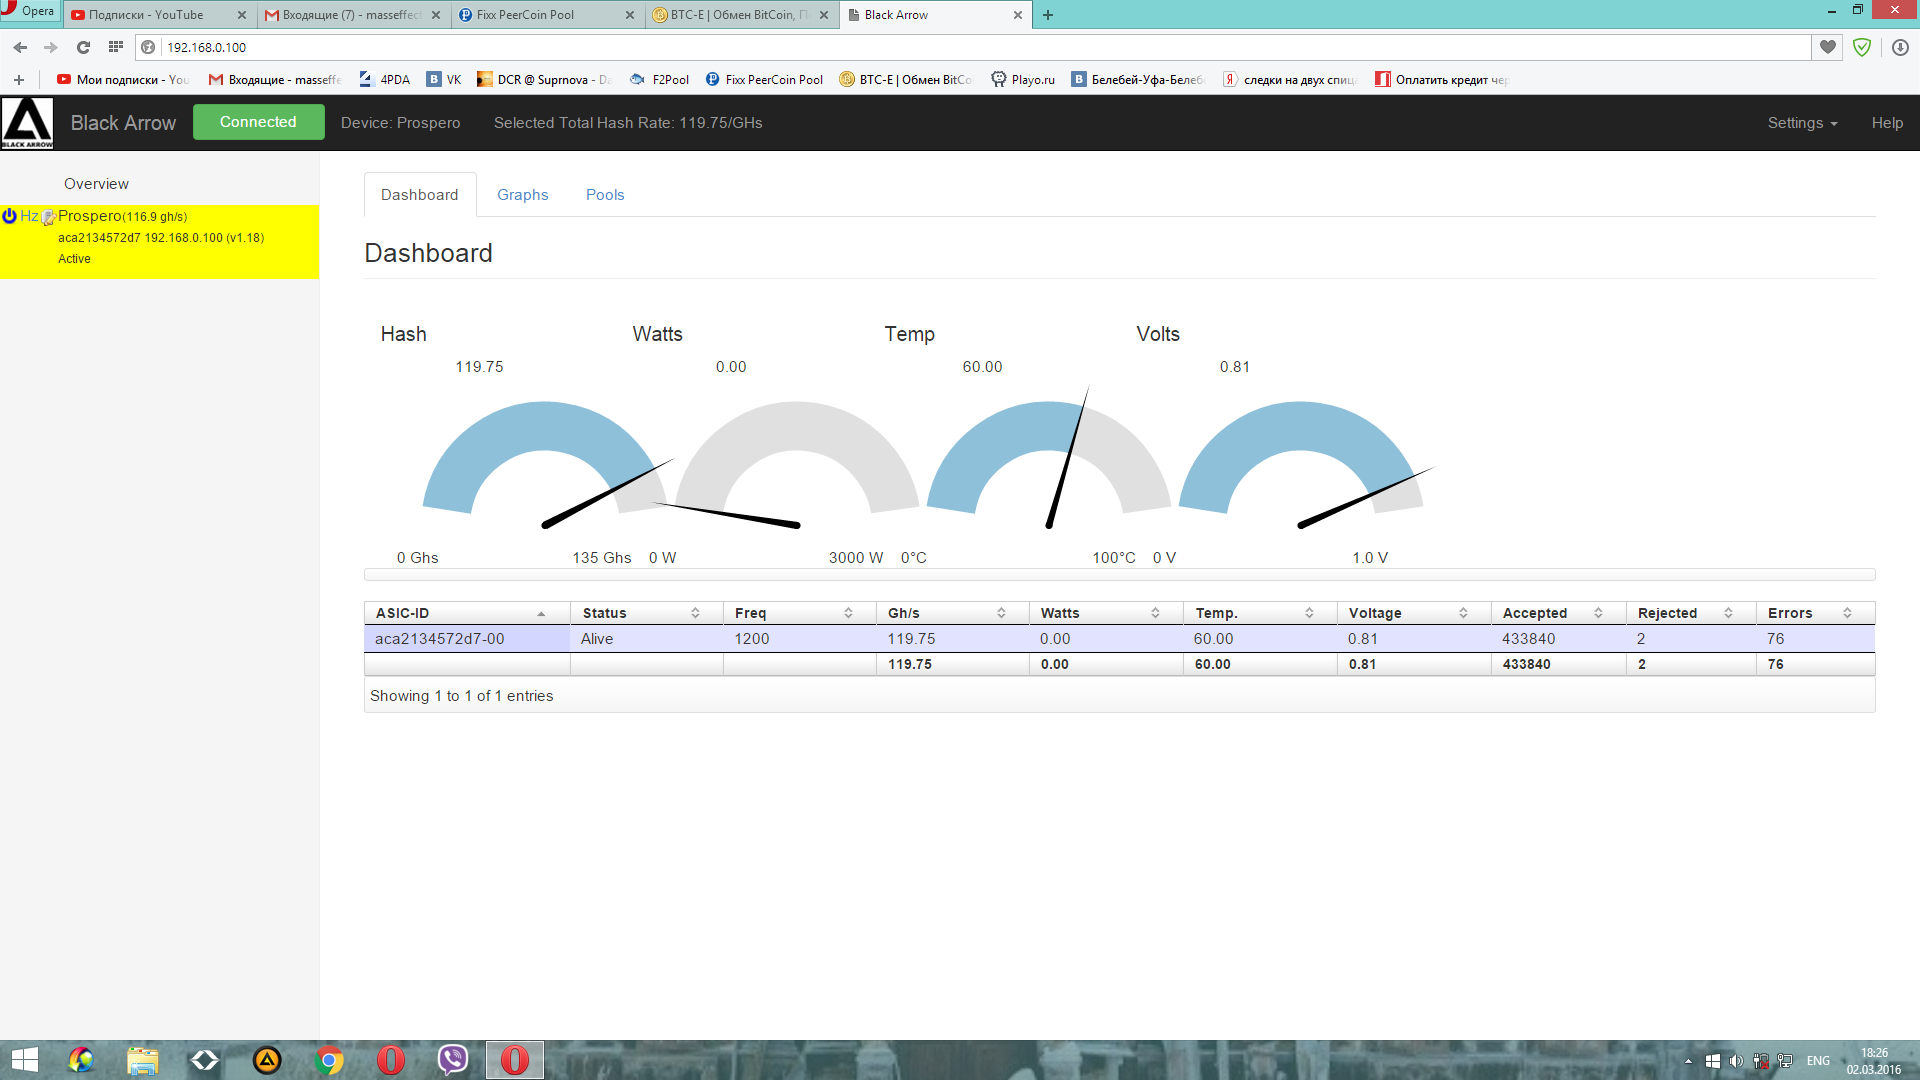The width and height of the screenshot is (1920, 1080).
Task: Open a new browser tab
Action: [1048, 15]
